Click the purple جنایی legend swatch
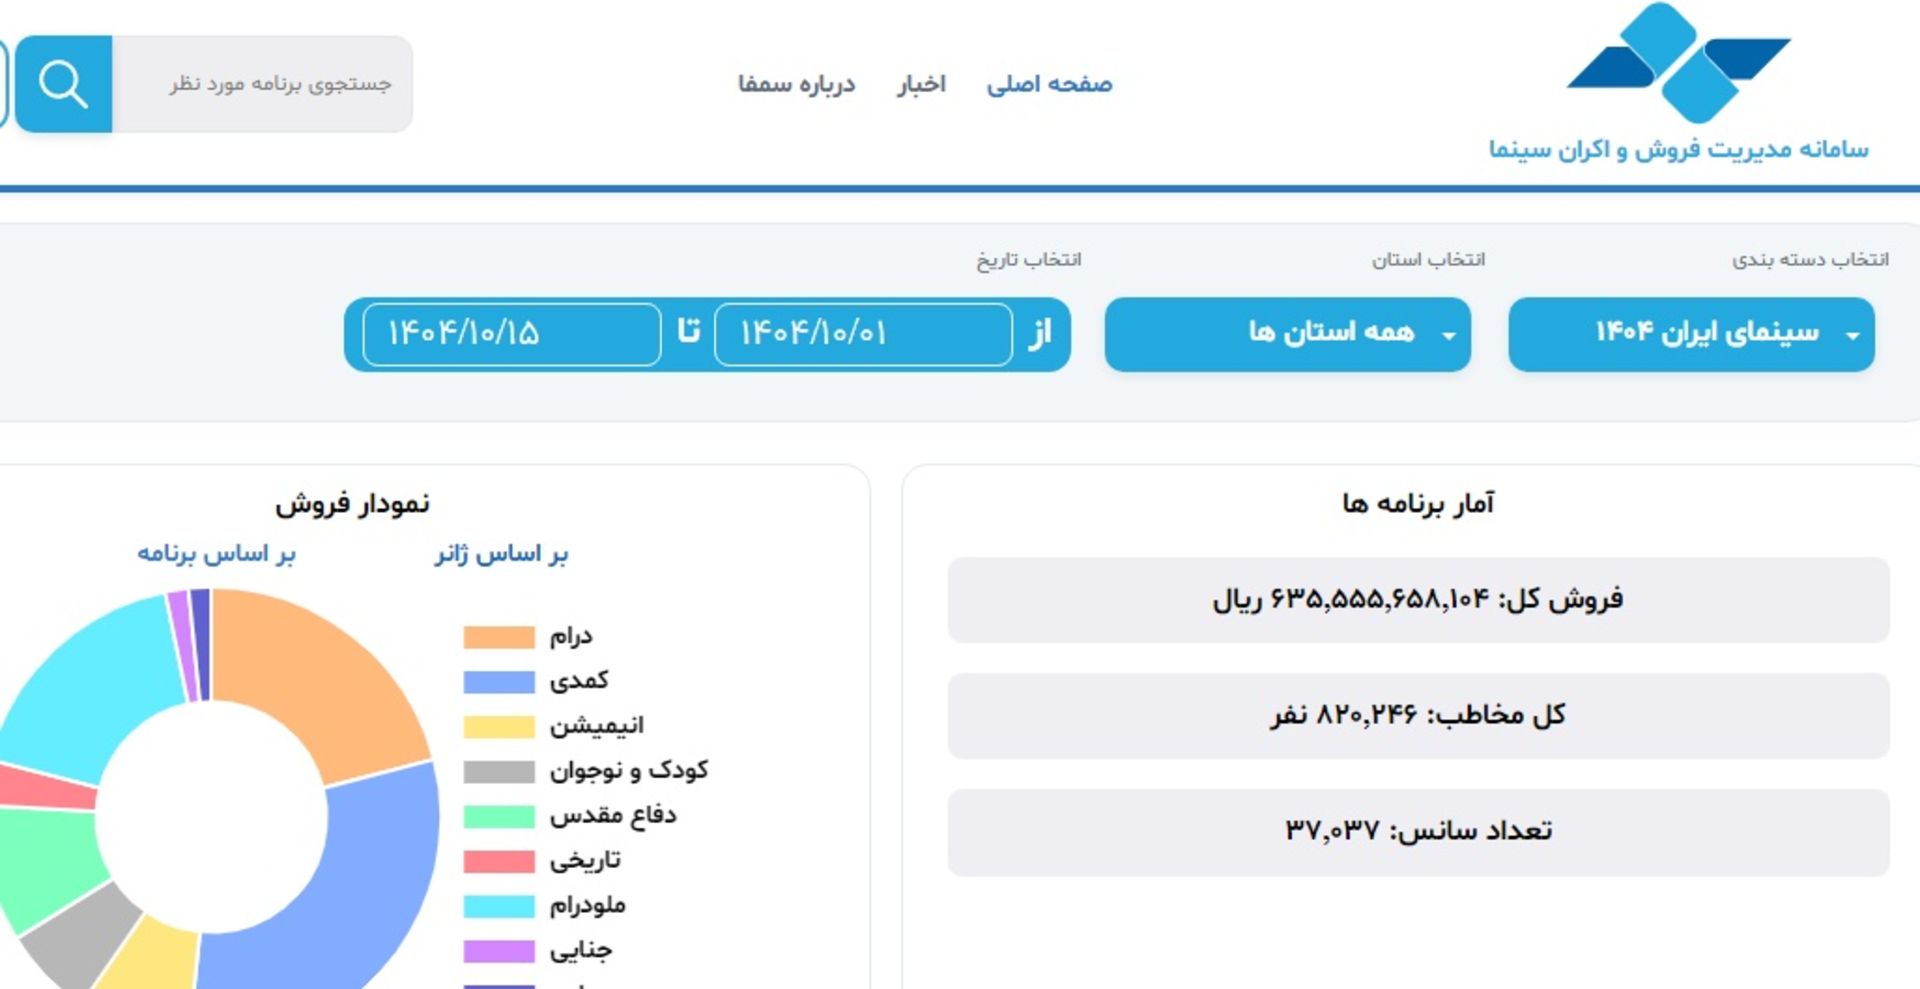The width and height of the screenshot is (1920, 989). tap(497, 950)
